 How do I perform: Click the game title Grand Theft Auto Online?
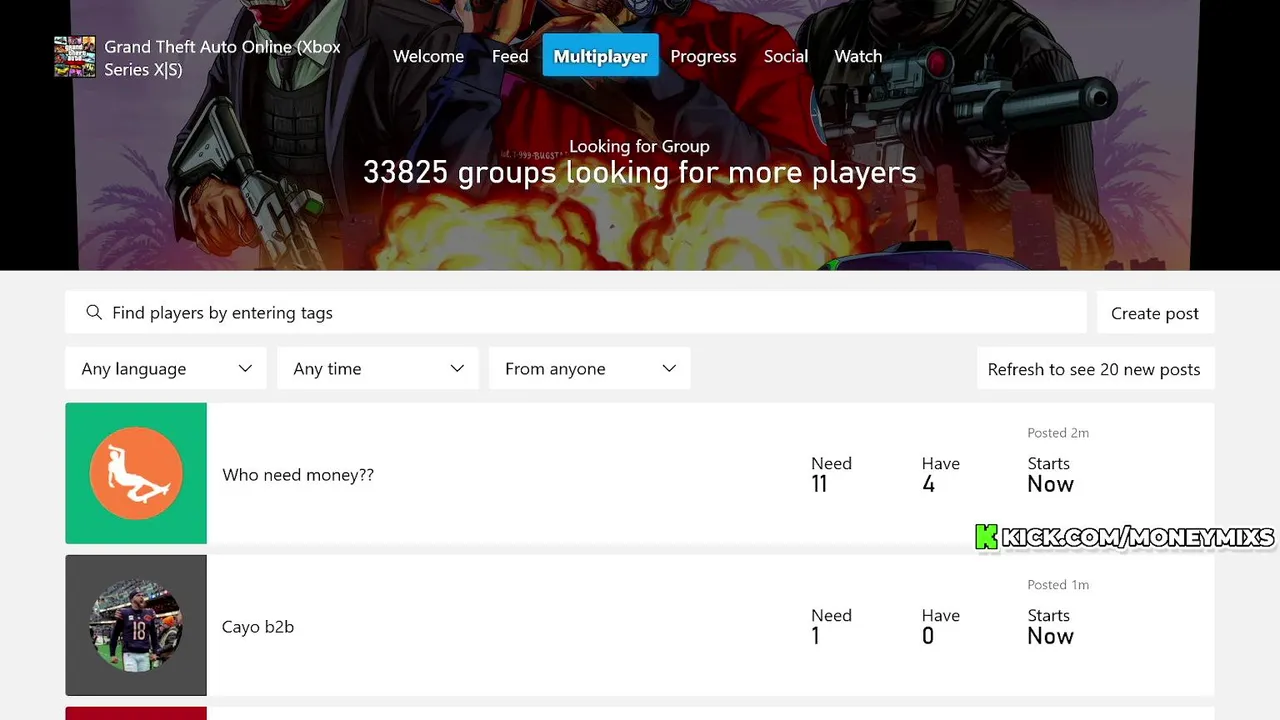222,58
